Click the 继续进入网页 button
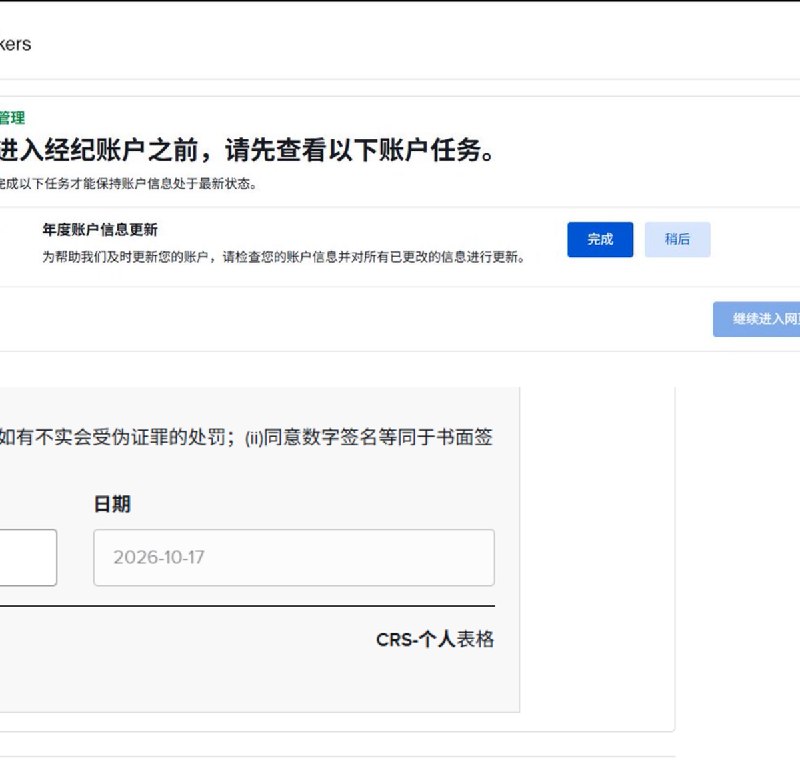 coord(757,319)
